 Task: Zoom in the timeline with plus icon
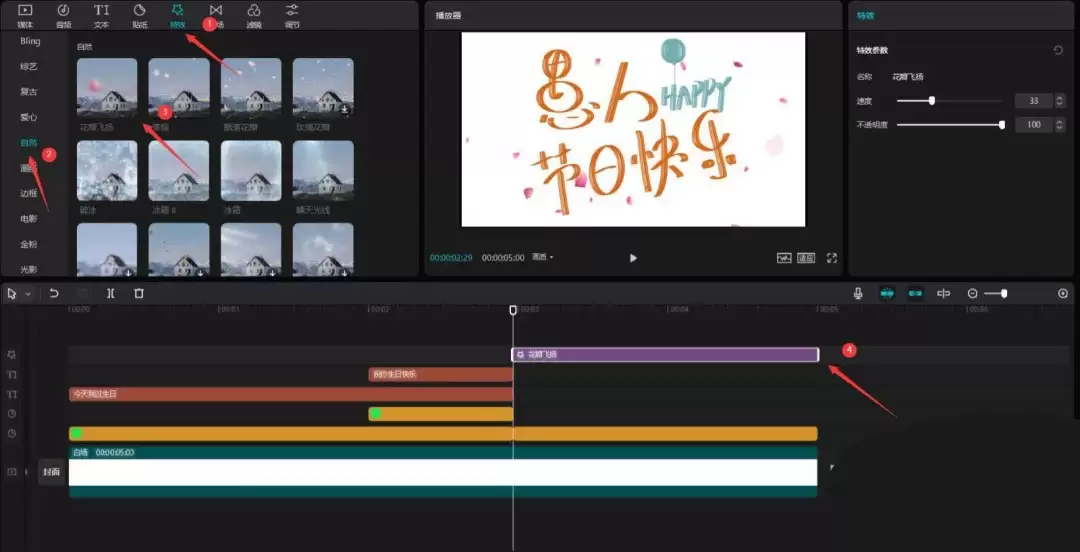1063,294
